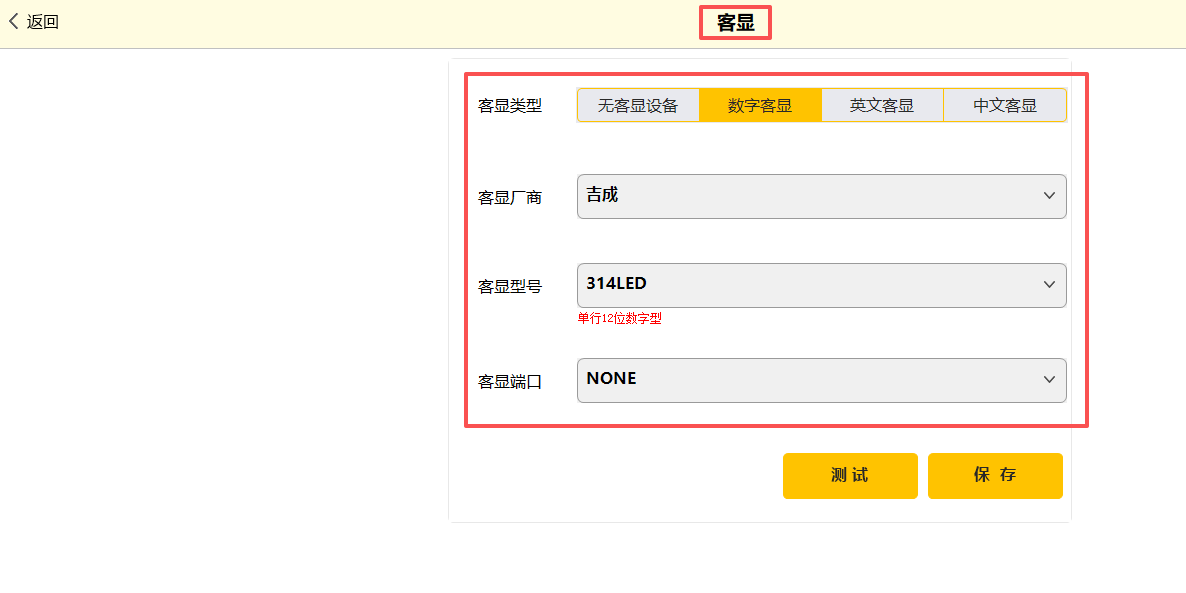Switch display type to 英文客显
Viewport: 1186px width, 593px height.
(x=882, y=105)
